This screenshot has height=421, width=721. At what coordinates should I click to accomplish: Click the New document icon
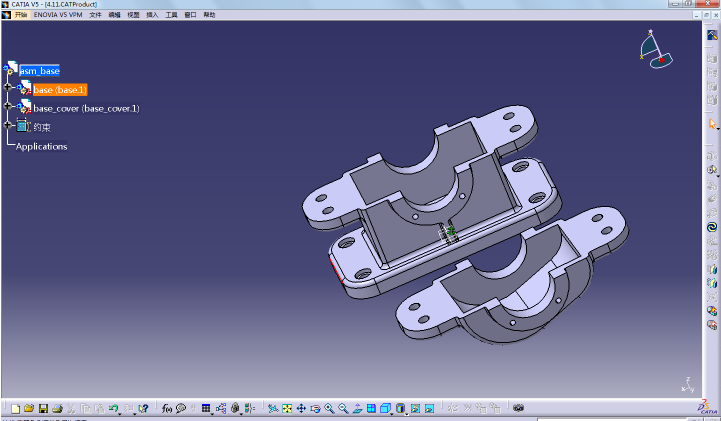[x=15, y=408]
